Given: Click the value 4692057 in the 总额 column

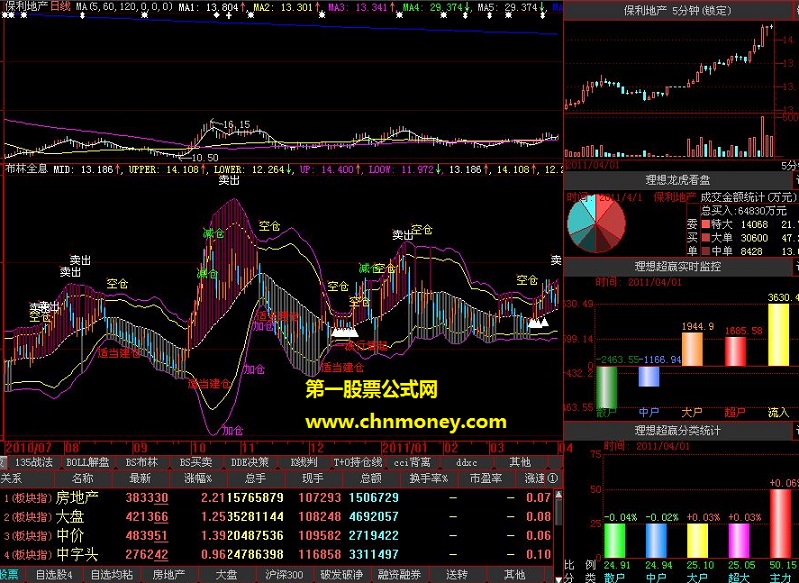Looking at the screenshot, I should [374, 517].
